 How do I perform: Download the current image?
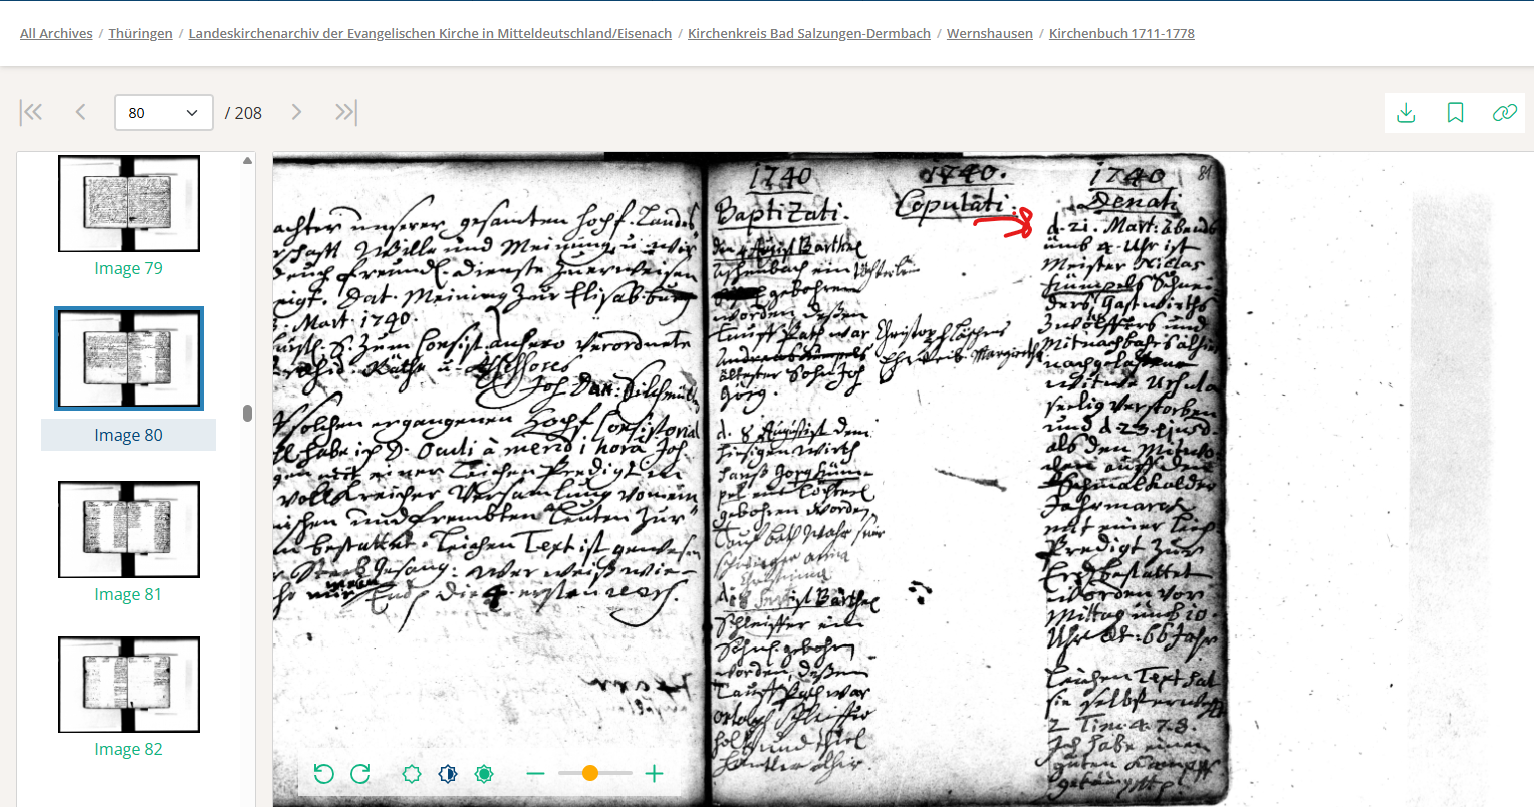(1406, 113)
